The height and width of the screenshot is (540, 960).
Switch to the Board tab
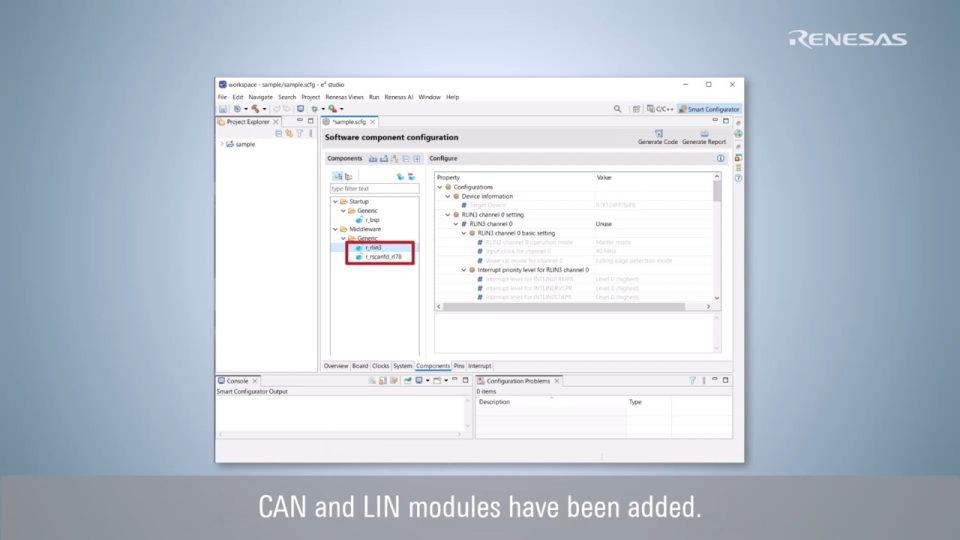(x=360, y=366)
